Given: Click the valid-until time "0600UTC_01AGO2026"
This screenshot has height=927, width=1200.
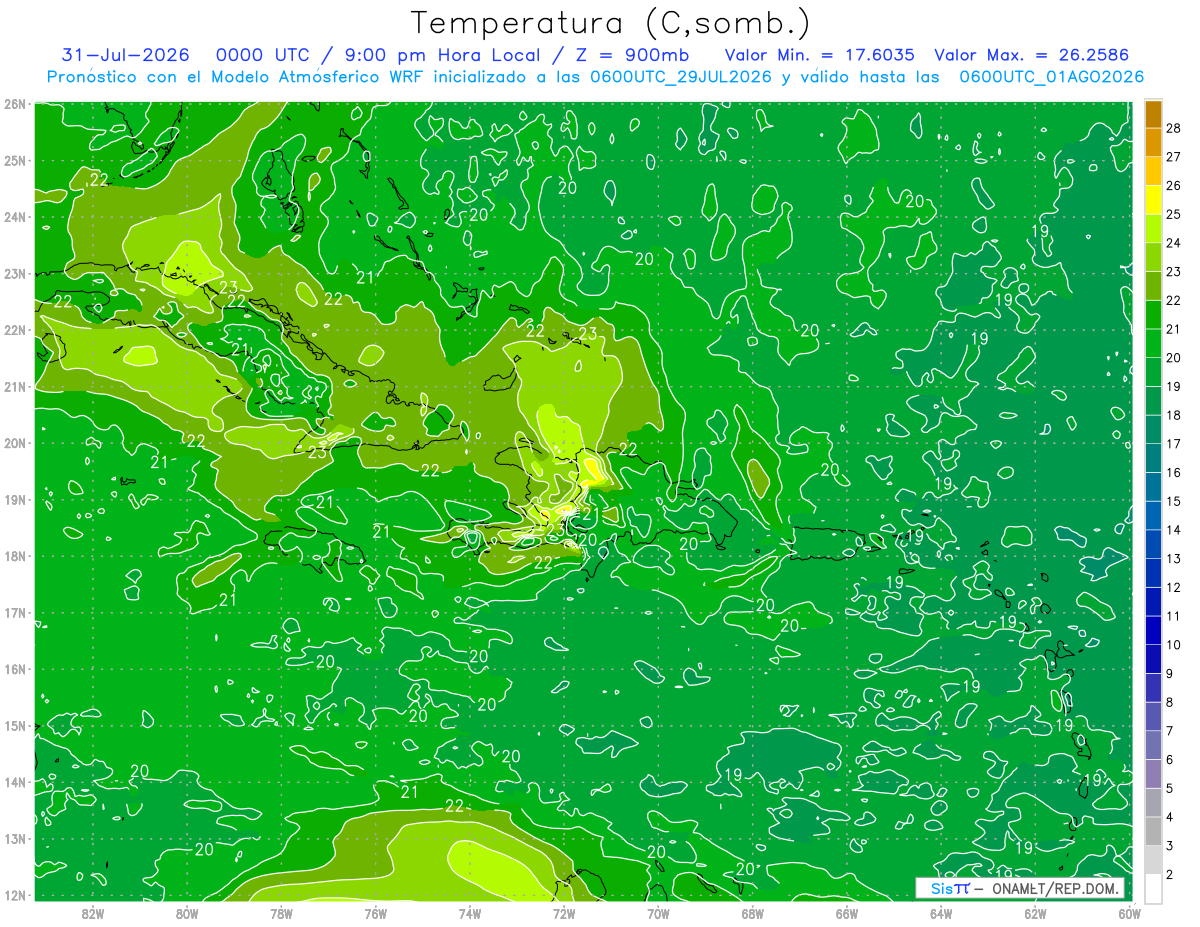Looking at the screenshot, I should tap(1052, 77).
